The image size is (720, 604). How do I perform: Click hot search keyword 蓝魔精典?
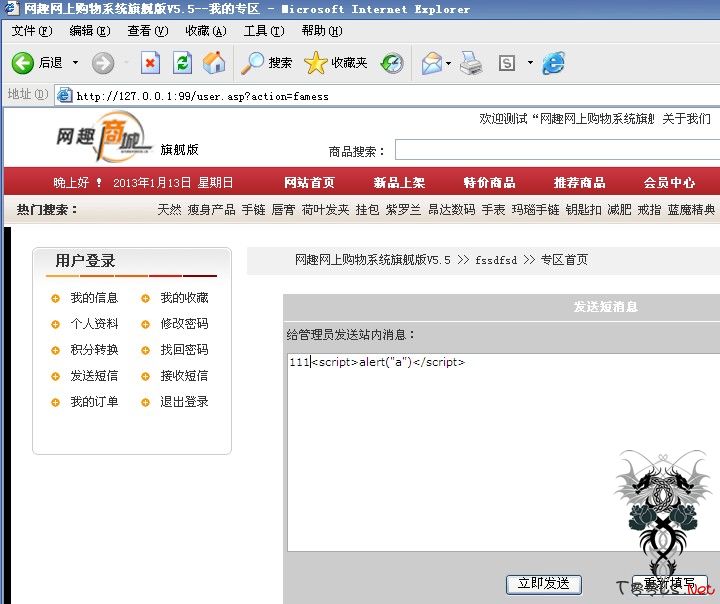click(x=692, y=210)
